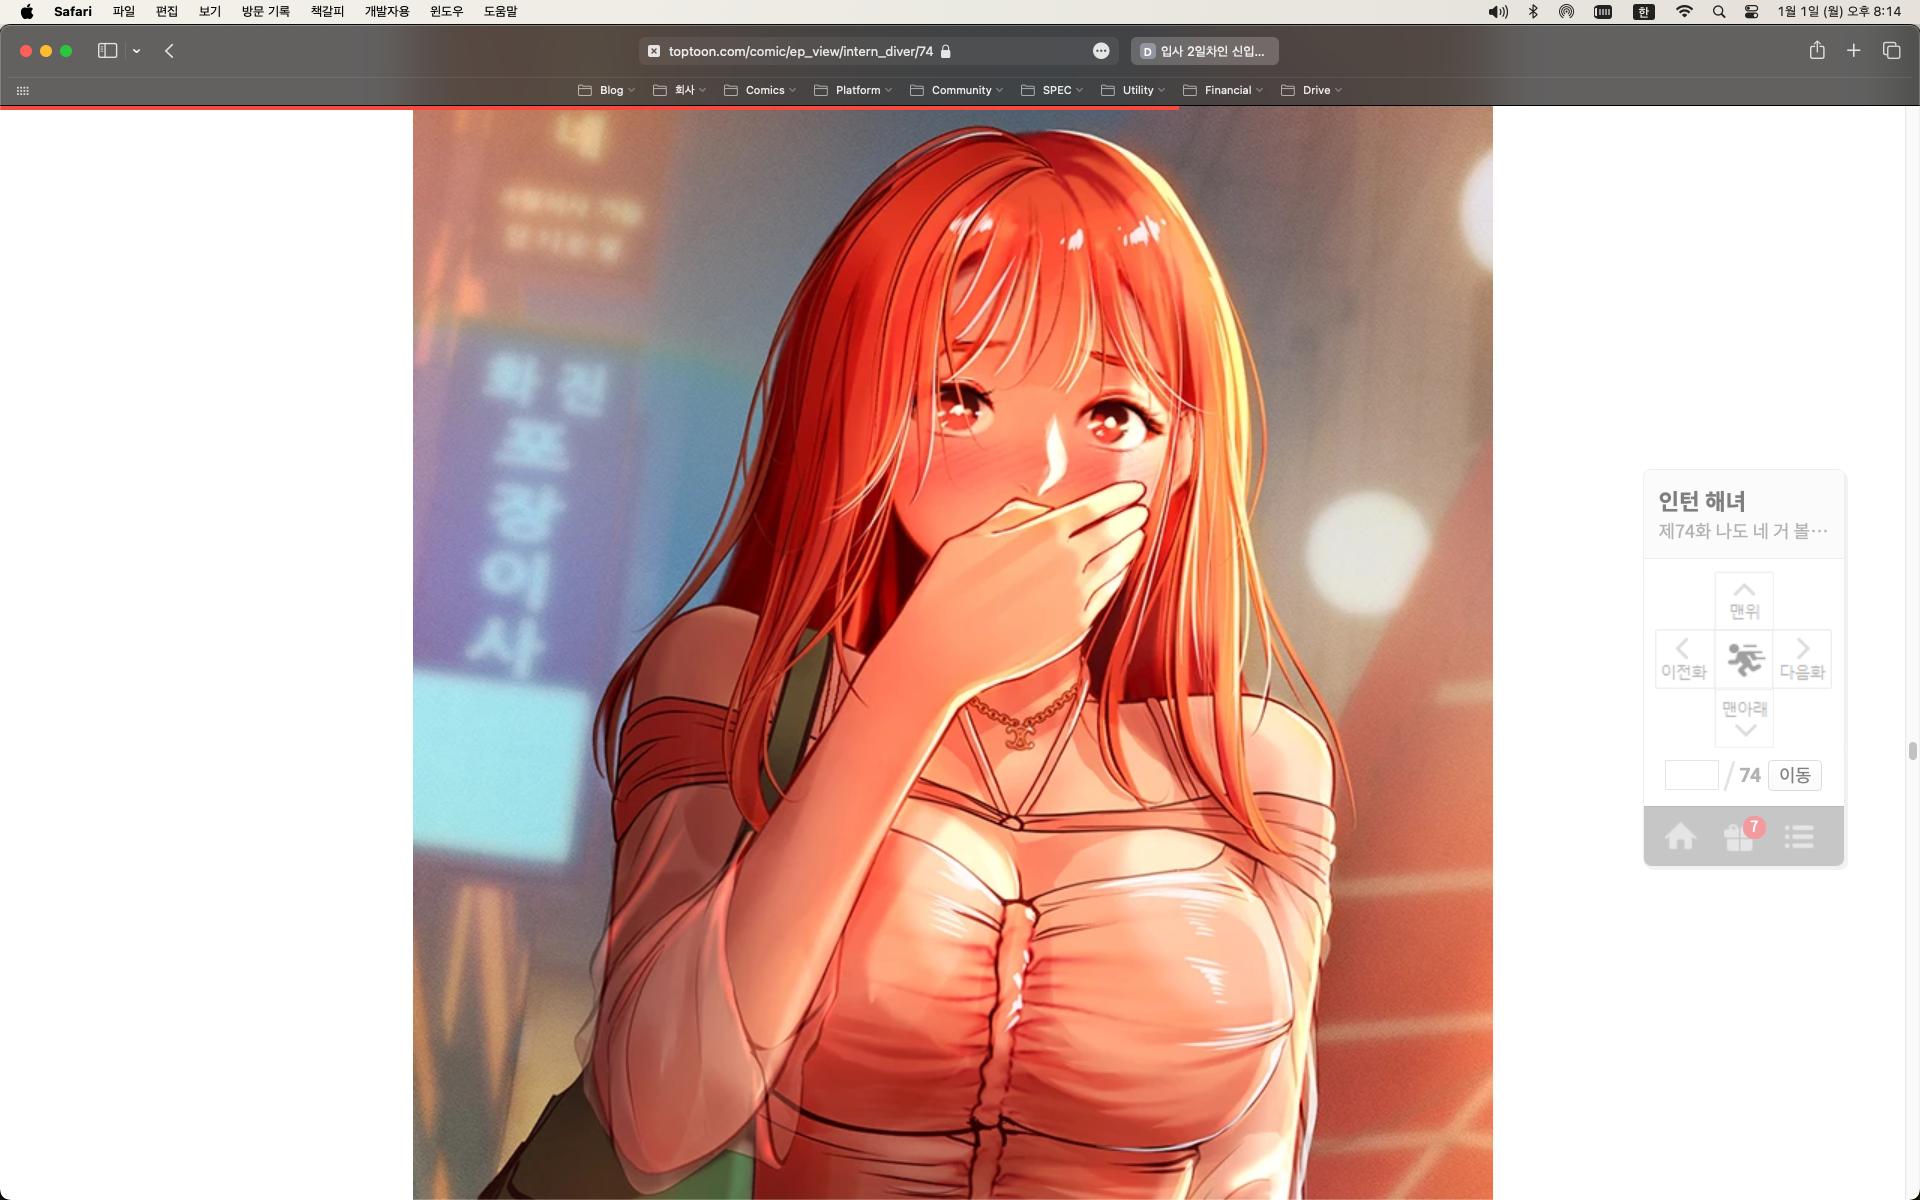
Task: Expand the Platform bookmarks folder
Action: 853,90
